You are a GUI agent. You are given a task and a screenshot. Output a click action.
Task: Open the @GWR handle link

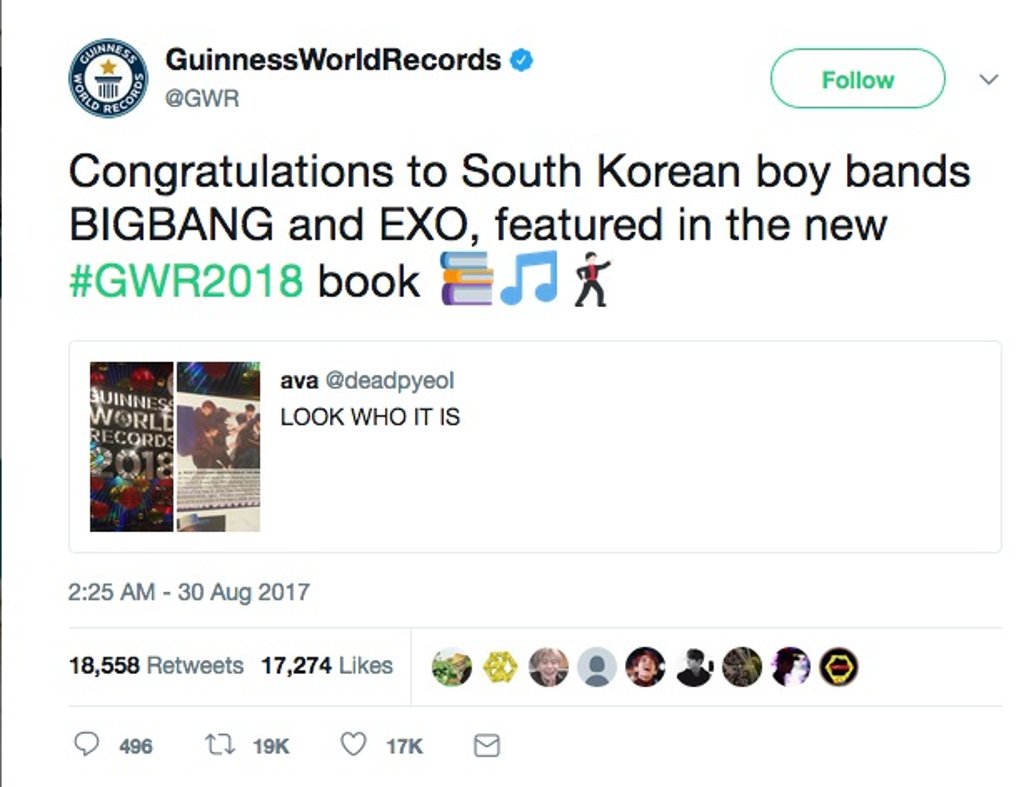click(202, 99)
